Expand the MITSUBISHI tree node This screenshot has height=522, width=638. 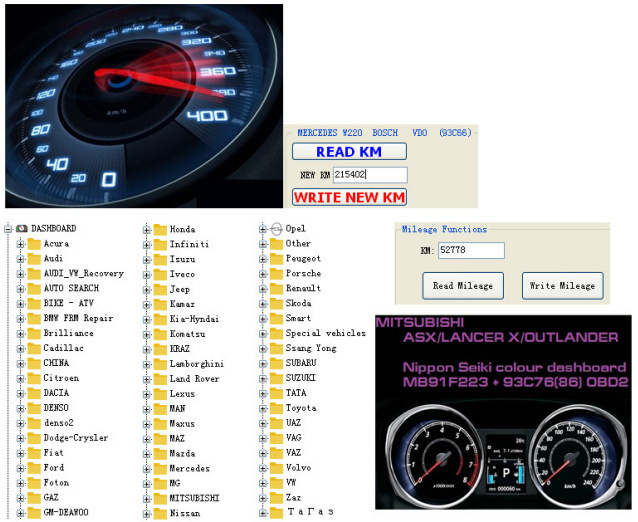[146, 499]
